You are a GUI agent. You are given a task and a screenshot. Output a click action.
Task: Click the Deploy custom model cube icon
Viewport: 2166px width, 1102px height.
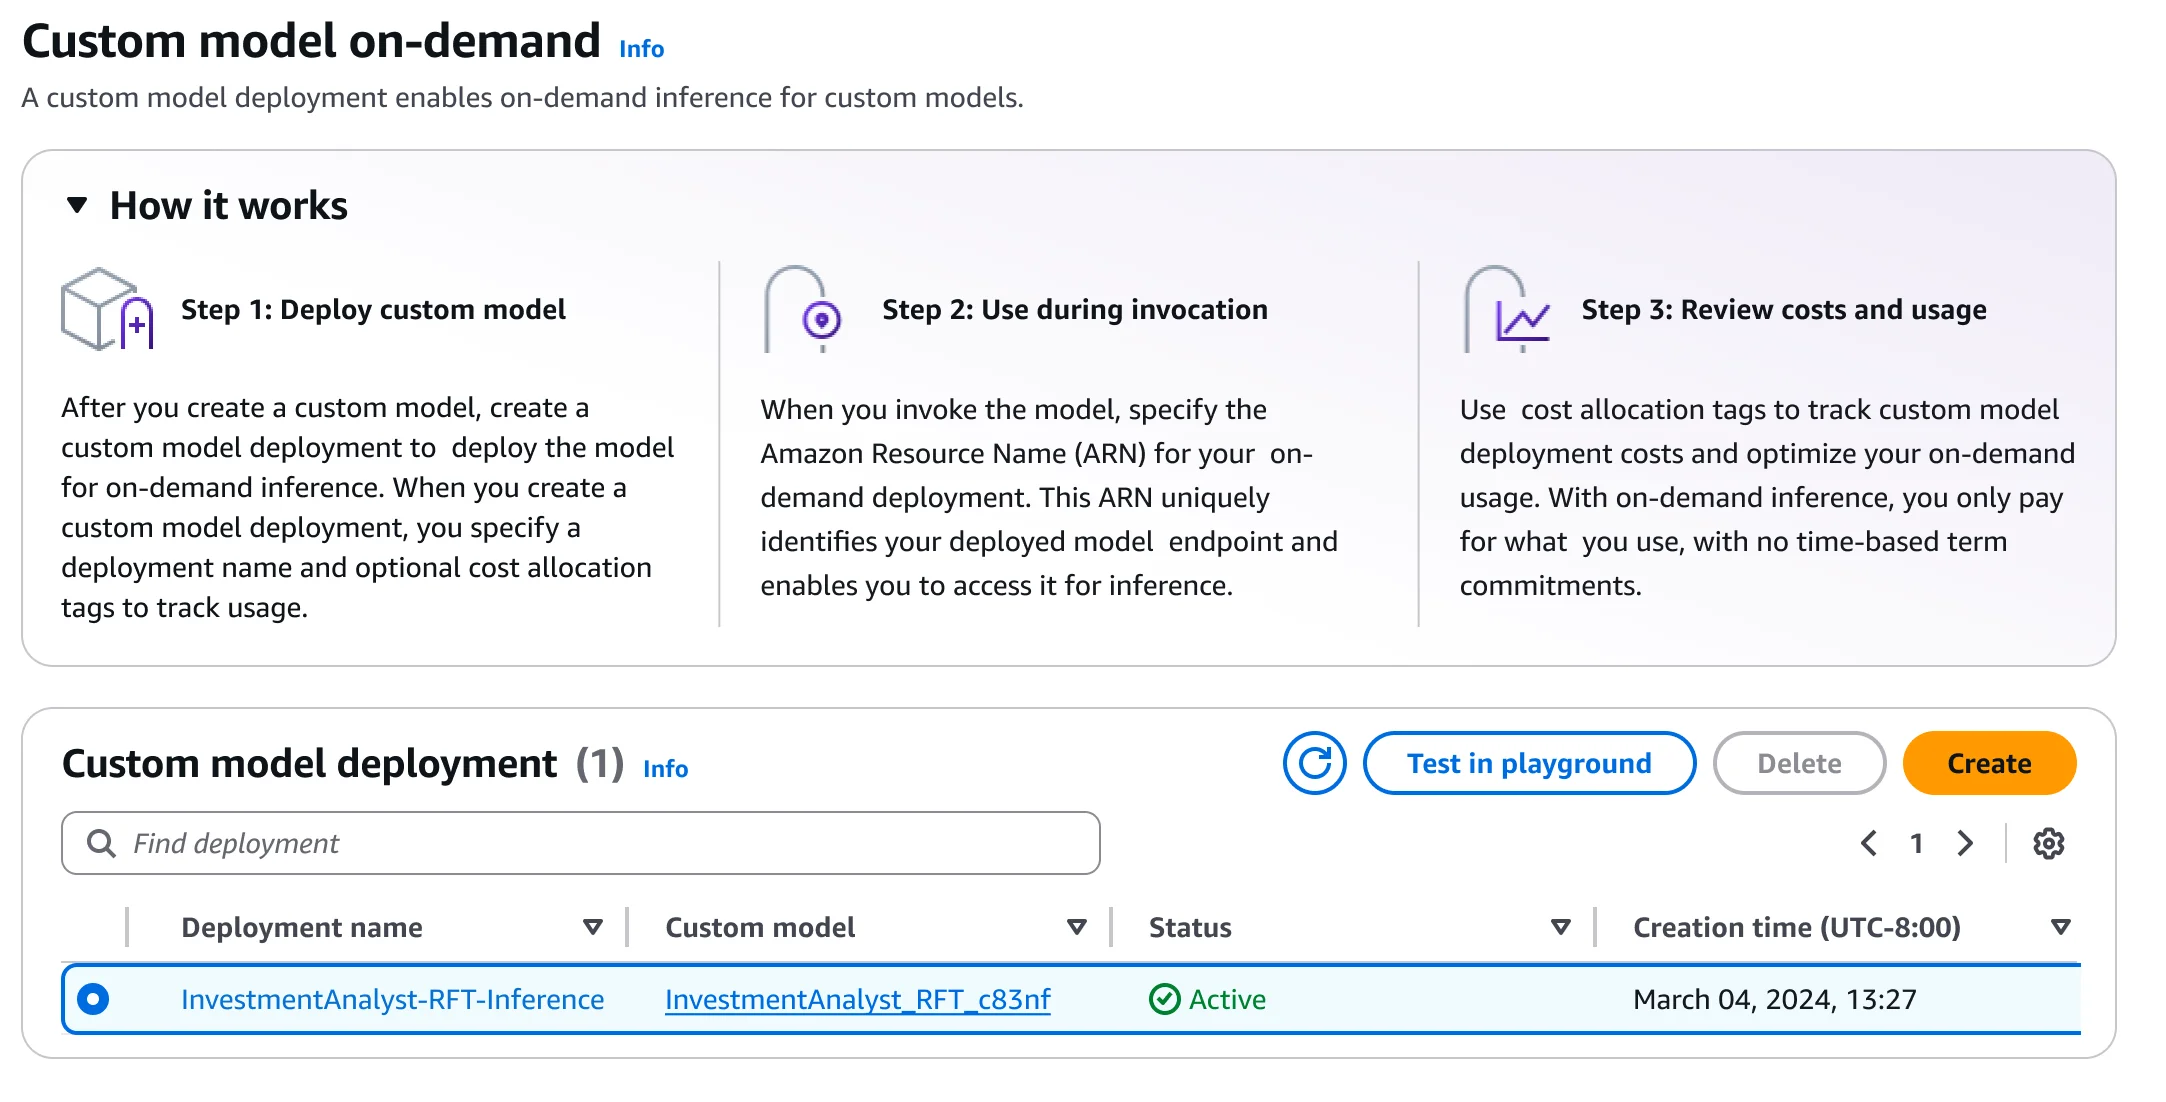click(x=106, y=310)
